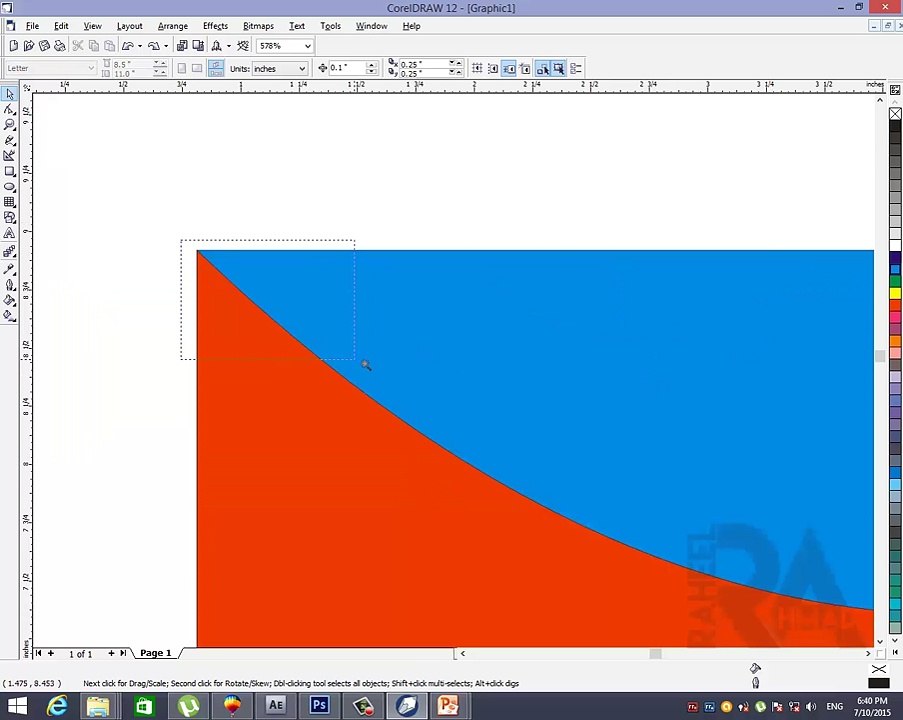Click the paper width stepper arrows
903x720 pixels.
tap(160, 63)
